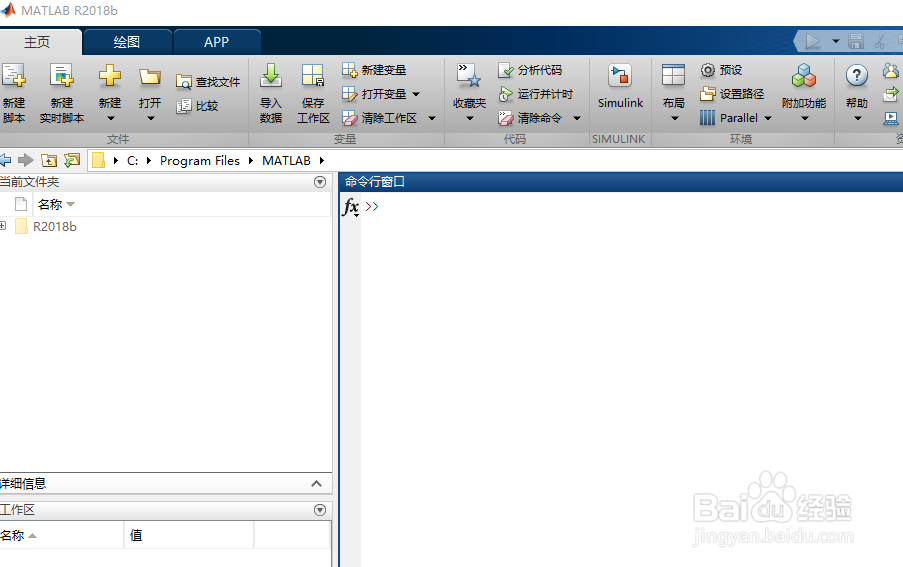The height and width of the screenshot is (567, 903).
Task: Click the 新建实时脚本 (New Live Script) icon
Action: (62, 75)
